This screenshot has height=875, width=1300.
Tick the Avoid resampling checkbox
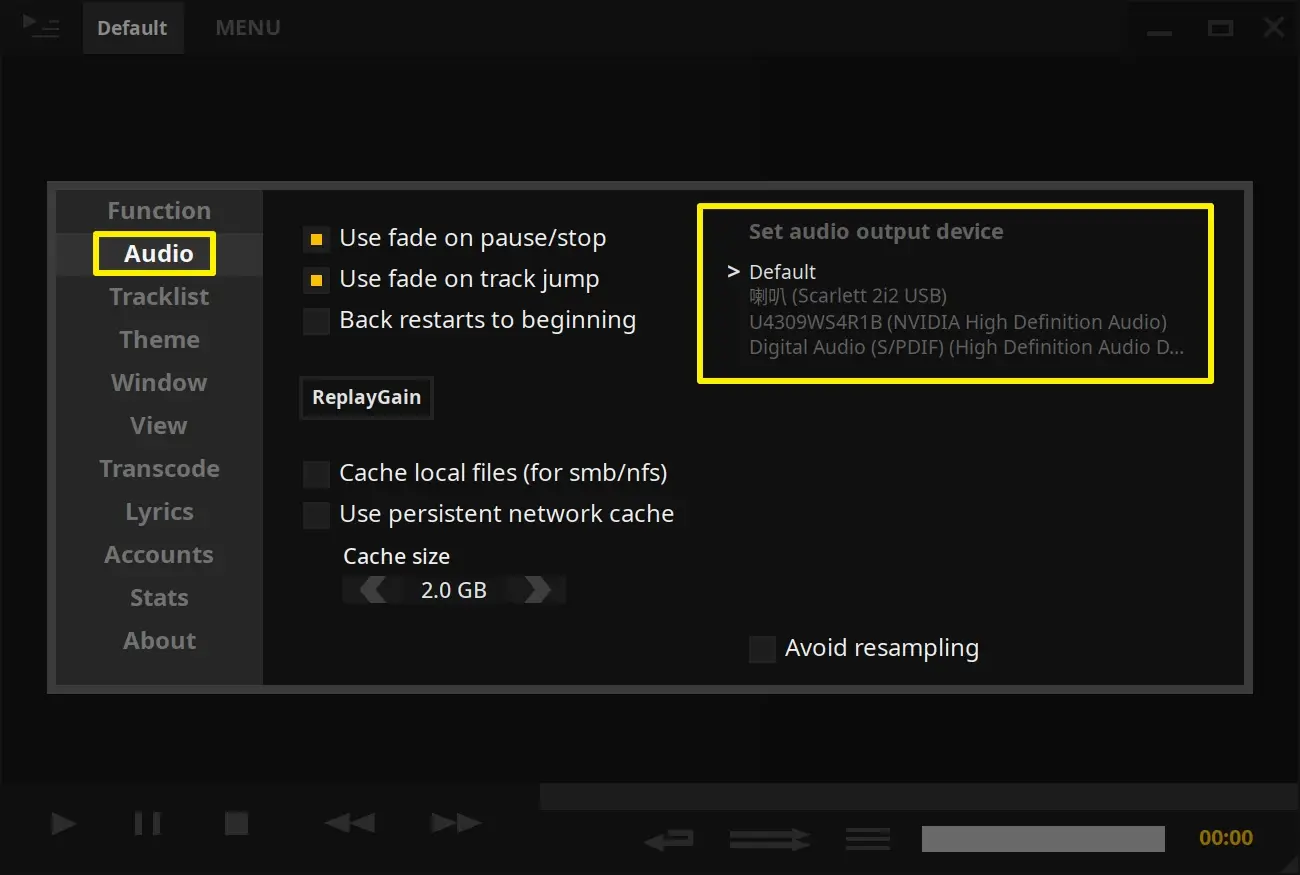[762, 649]
